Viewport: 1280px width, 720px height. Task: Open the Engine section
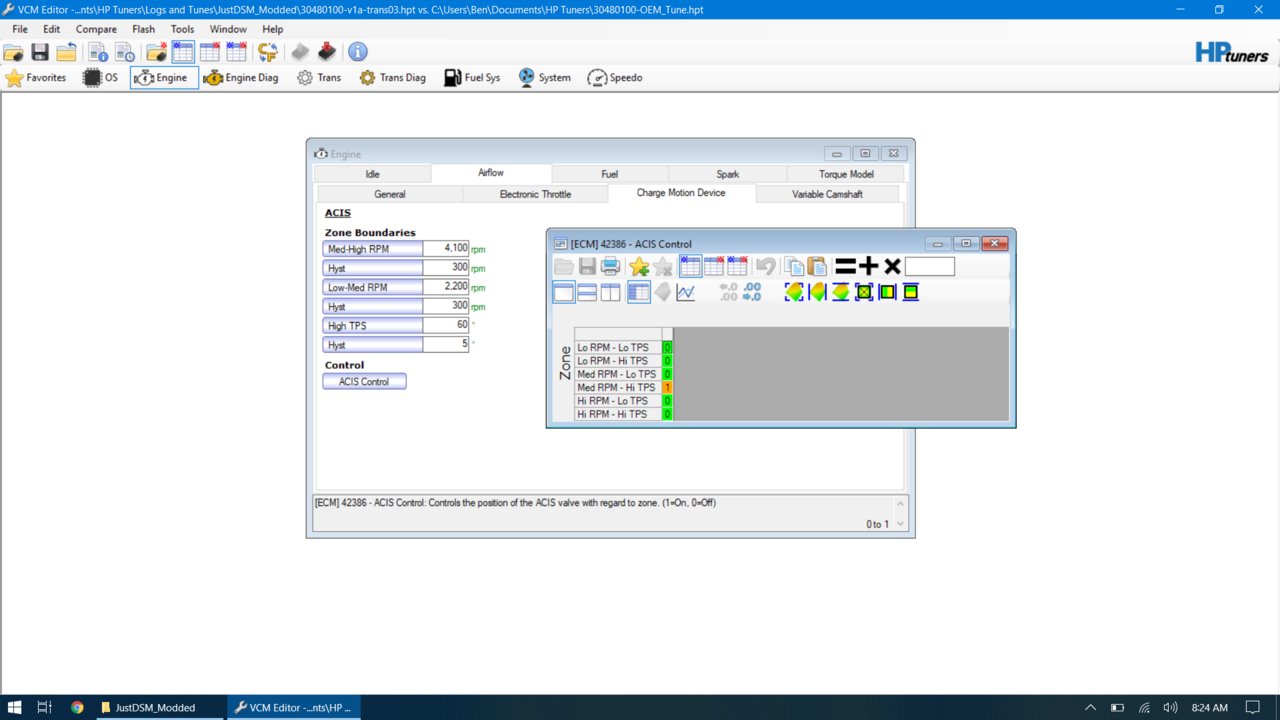pos(164,78)
